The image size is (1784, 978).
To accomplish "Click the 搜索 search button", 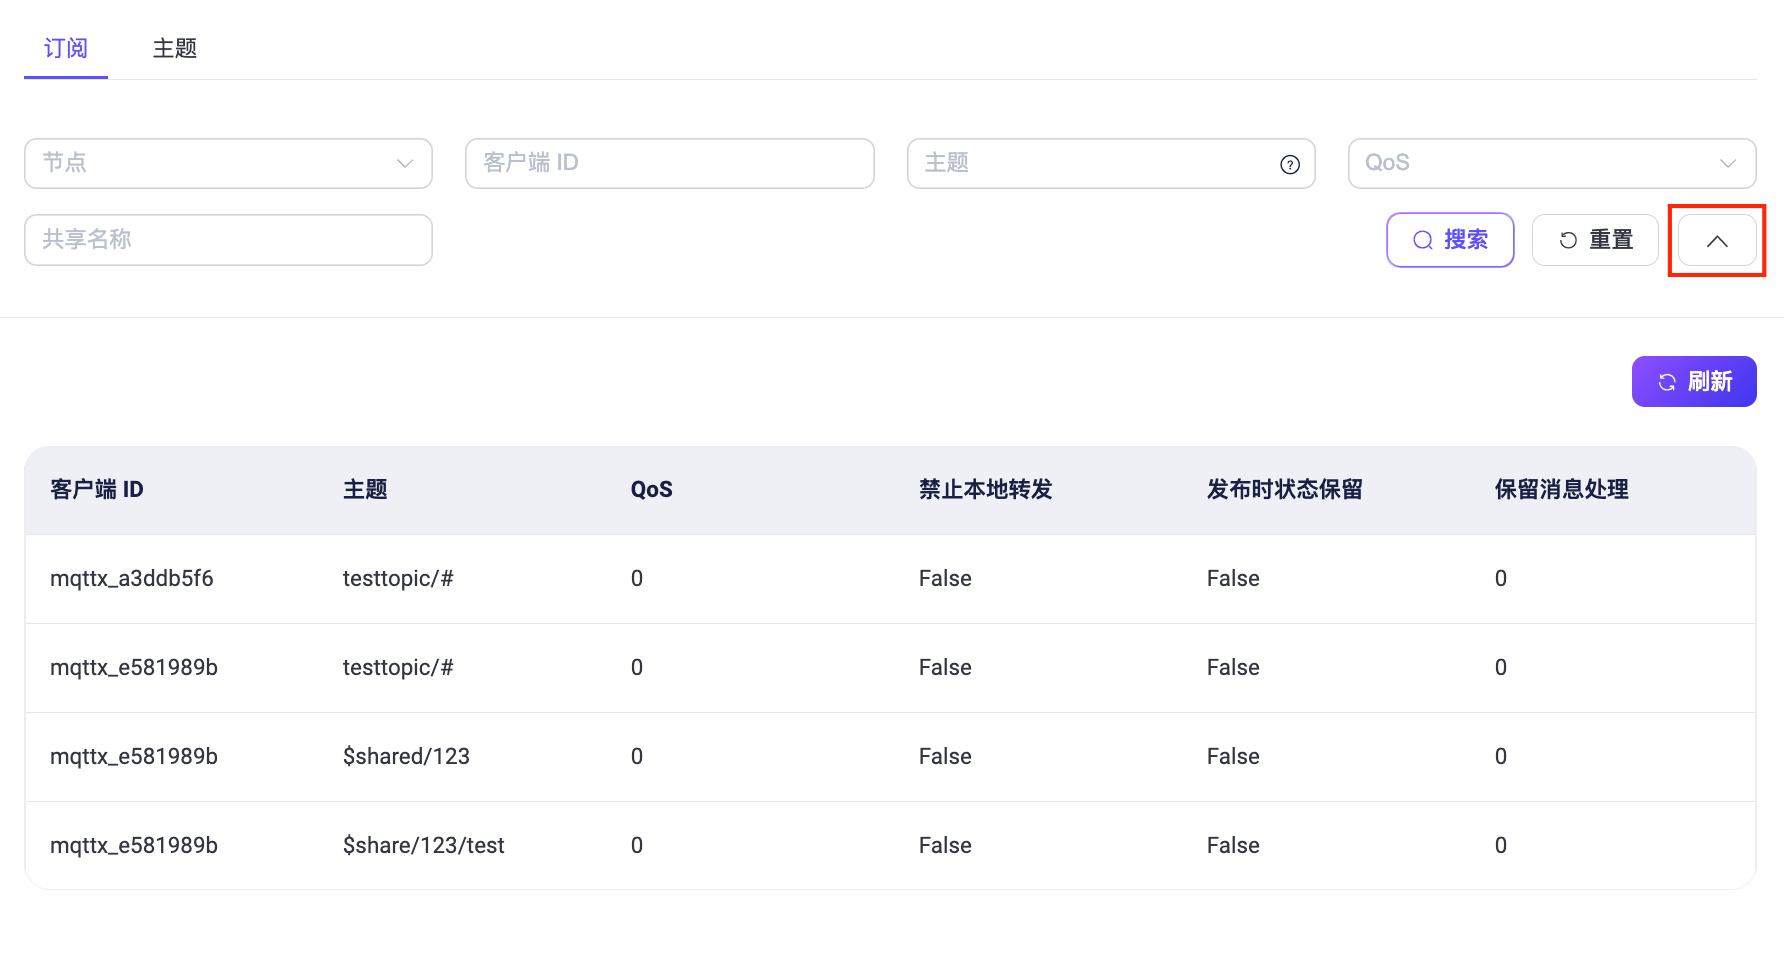I will 1450,240.
